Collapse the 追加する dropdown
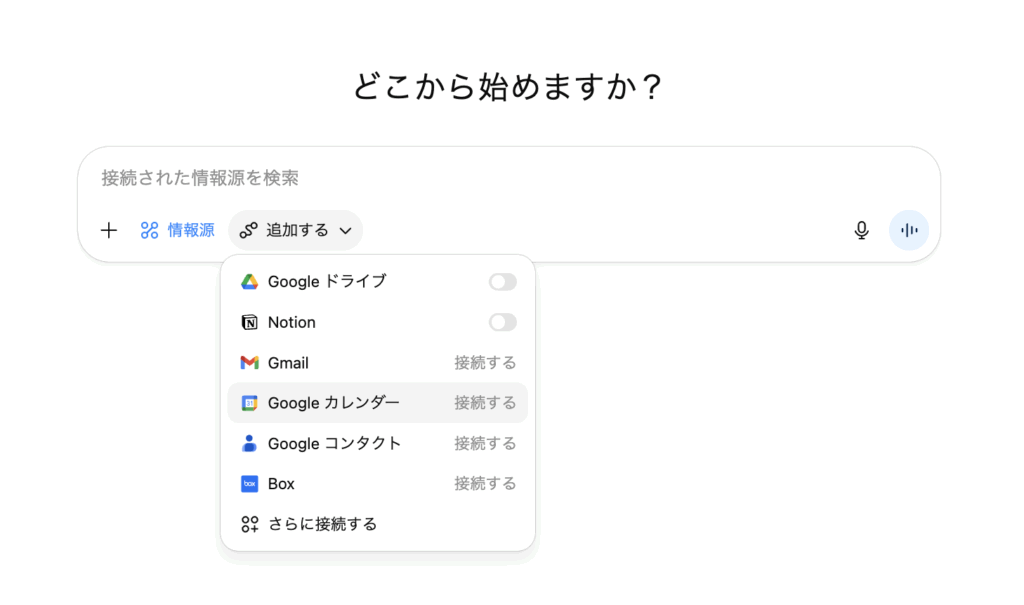Image resolution: width=1024 pixels, height=605 pixels. pos(296,231)
